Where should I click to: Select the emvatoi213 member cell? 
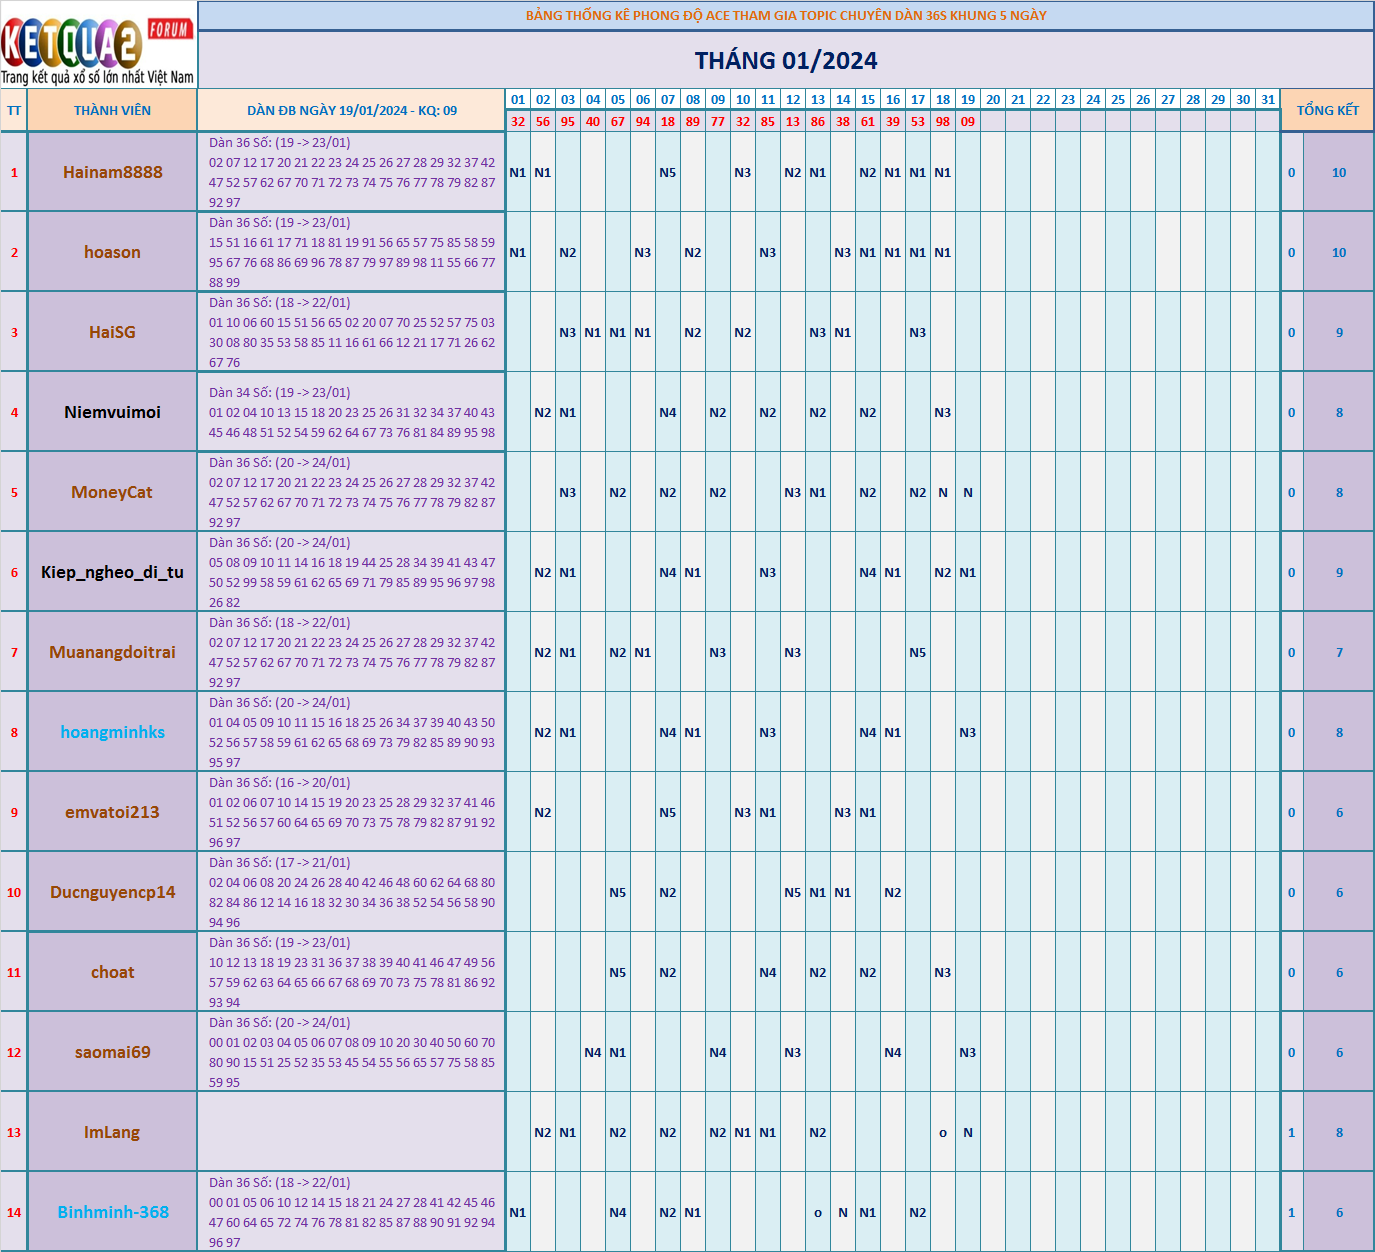click(112, 812)
